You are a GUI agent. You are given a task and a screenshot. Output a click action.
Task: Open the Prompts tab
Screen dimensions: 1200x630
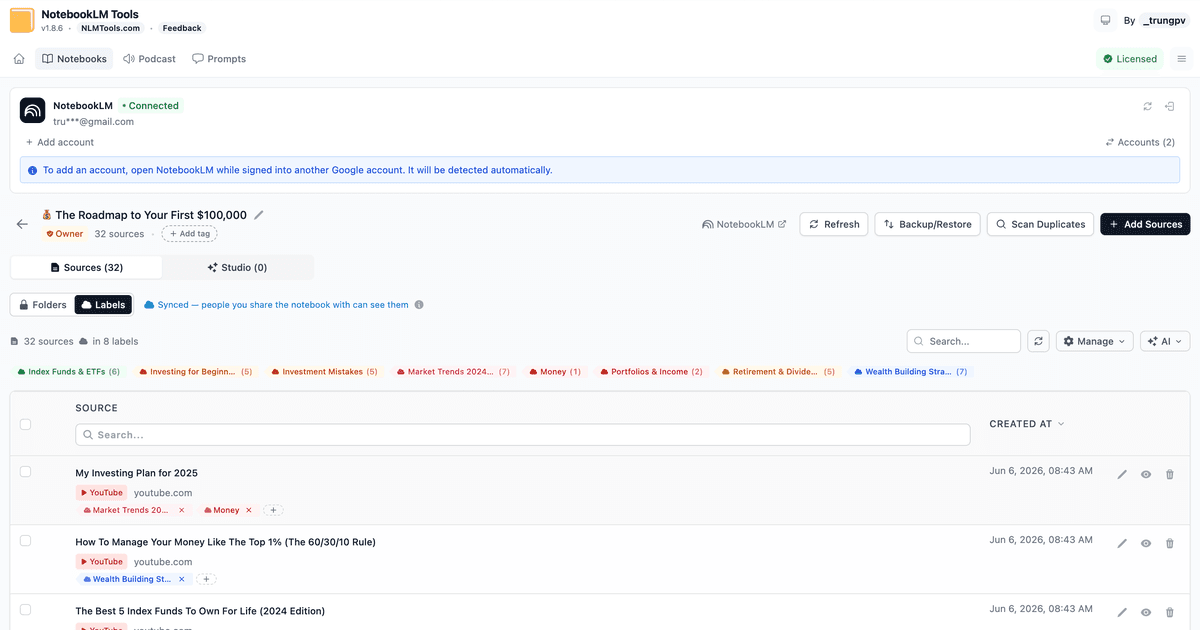pos(219,59)
